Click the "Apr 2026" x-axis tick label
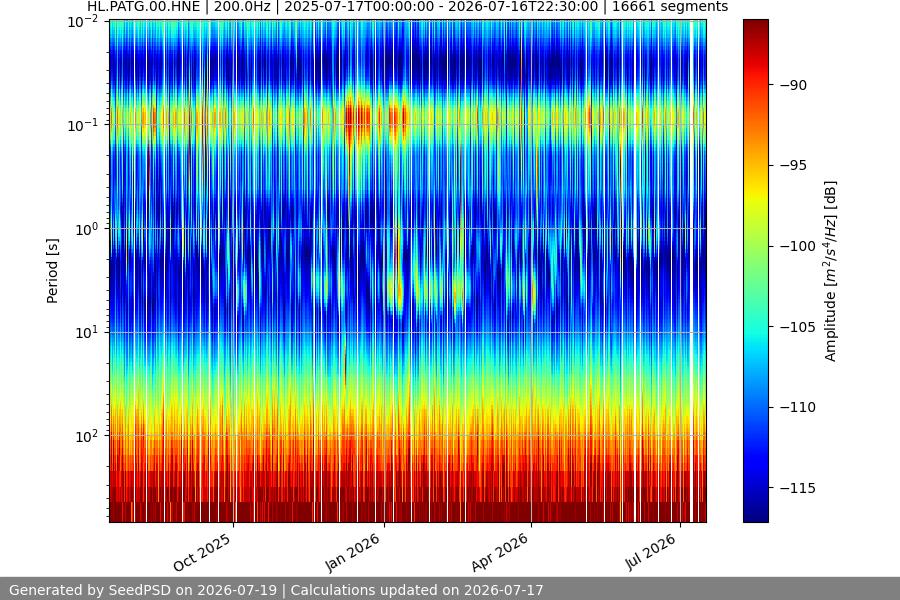 pyautogui.click(x=499, y=552)
